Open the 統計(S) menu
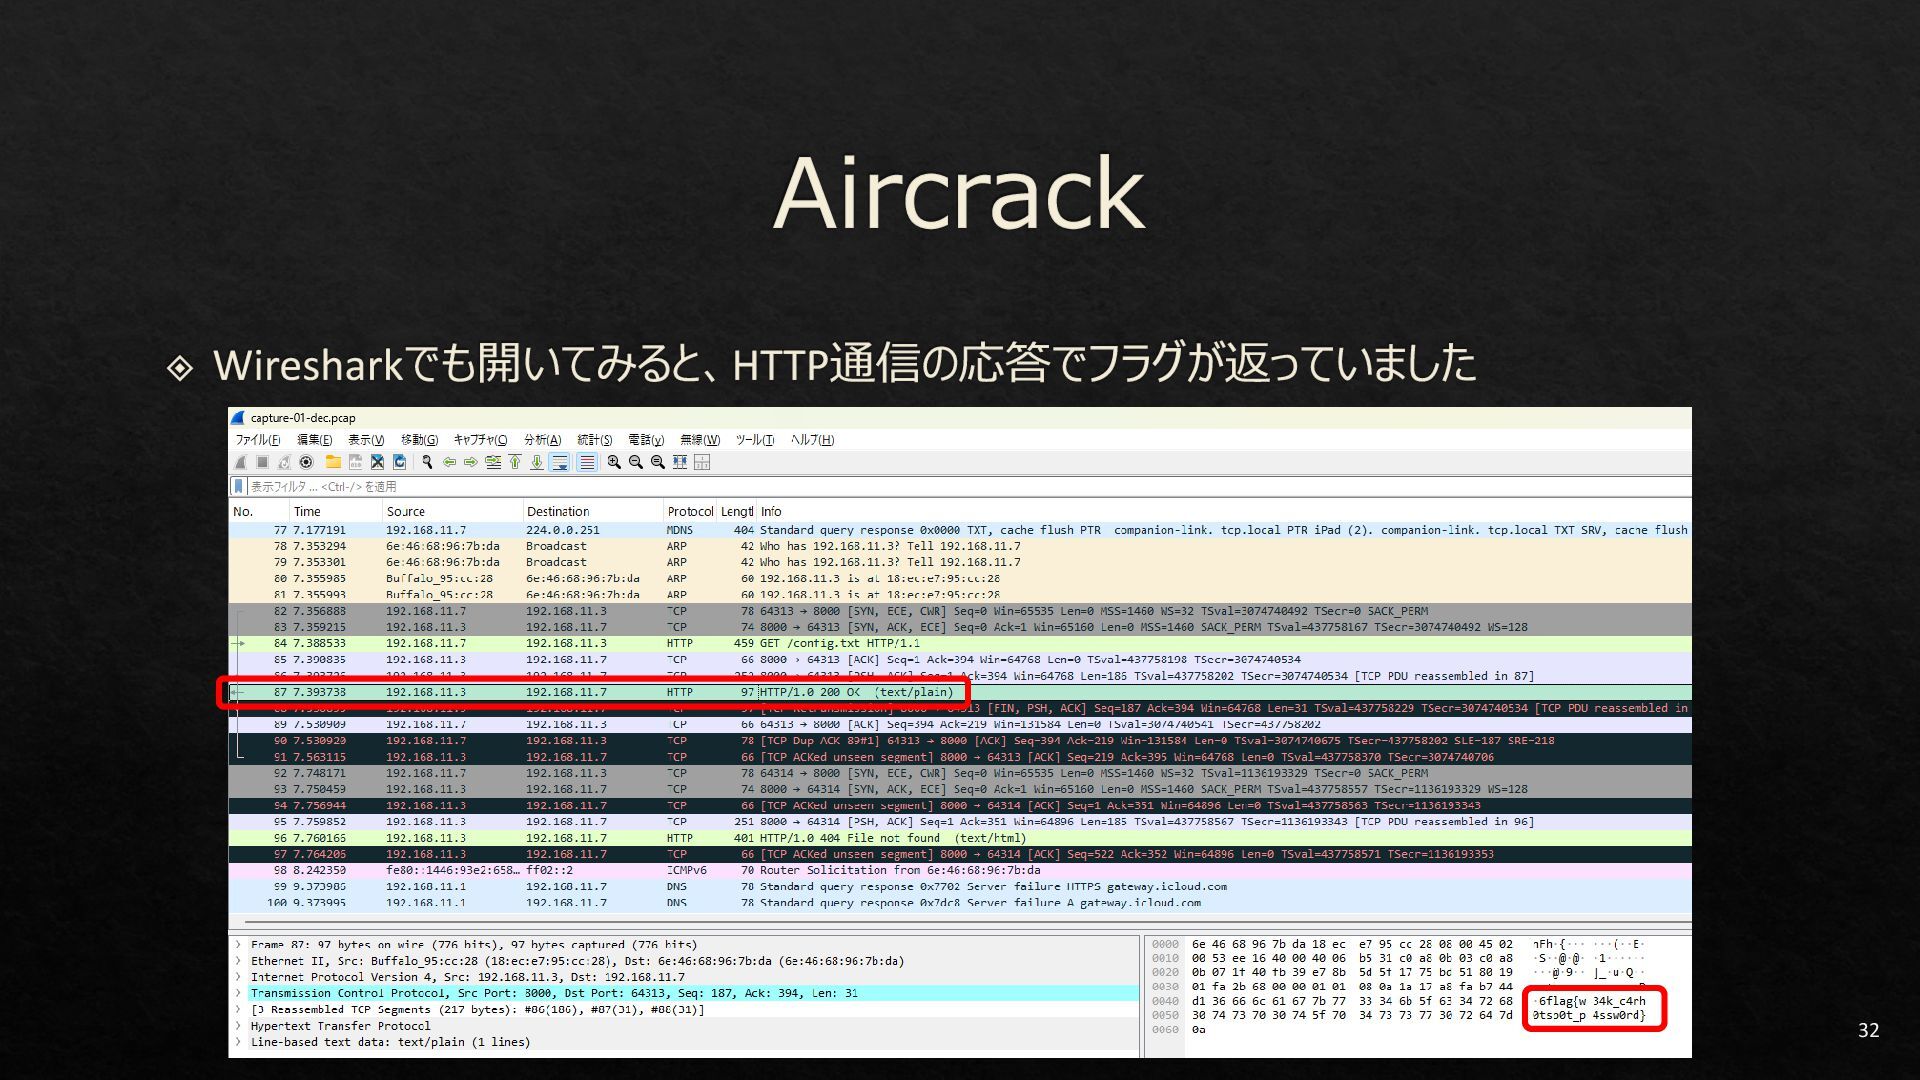 (x=594, y=440)
